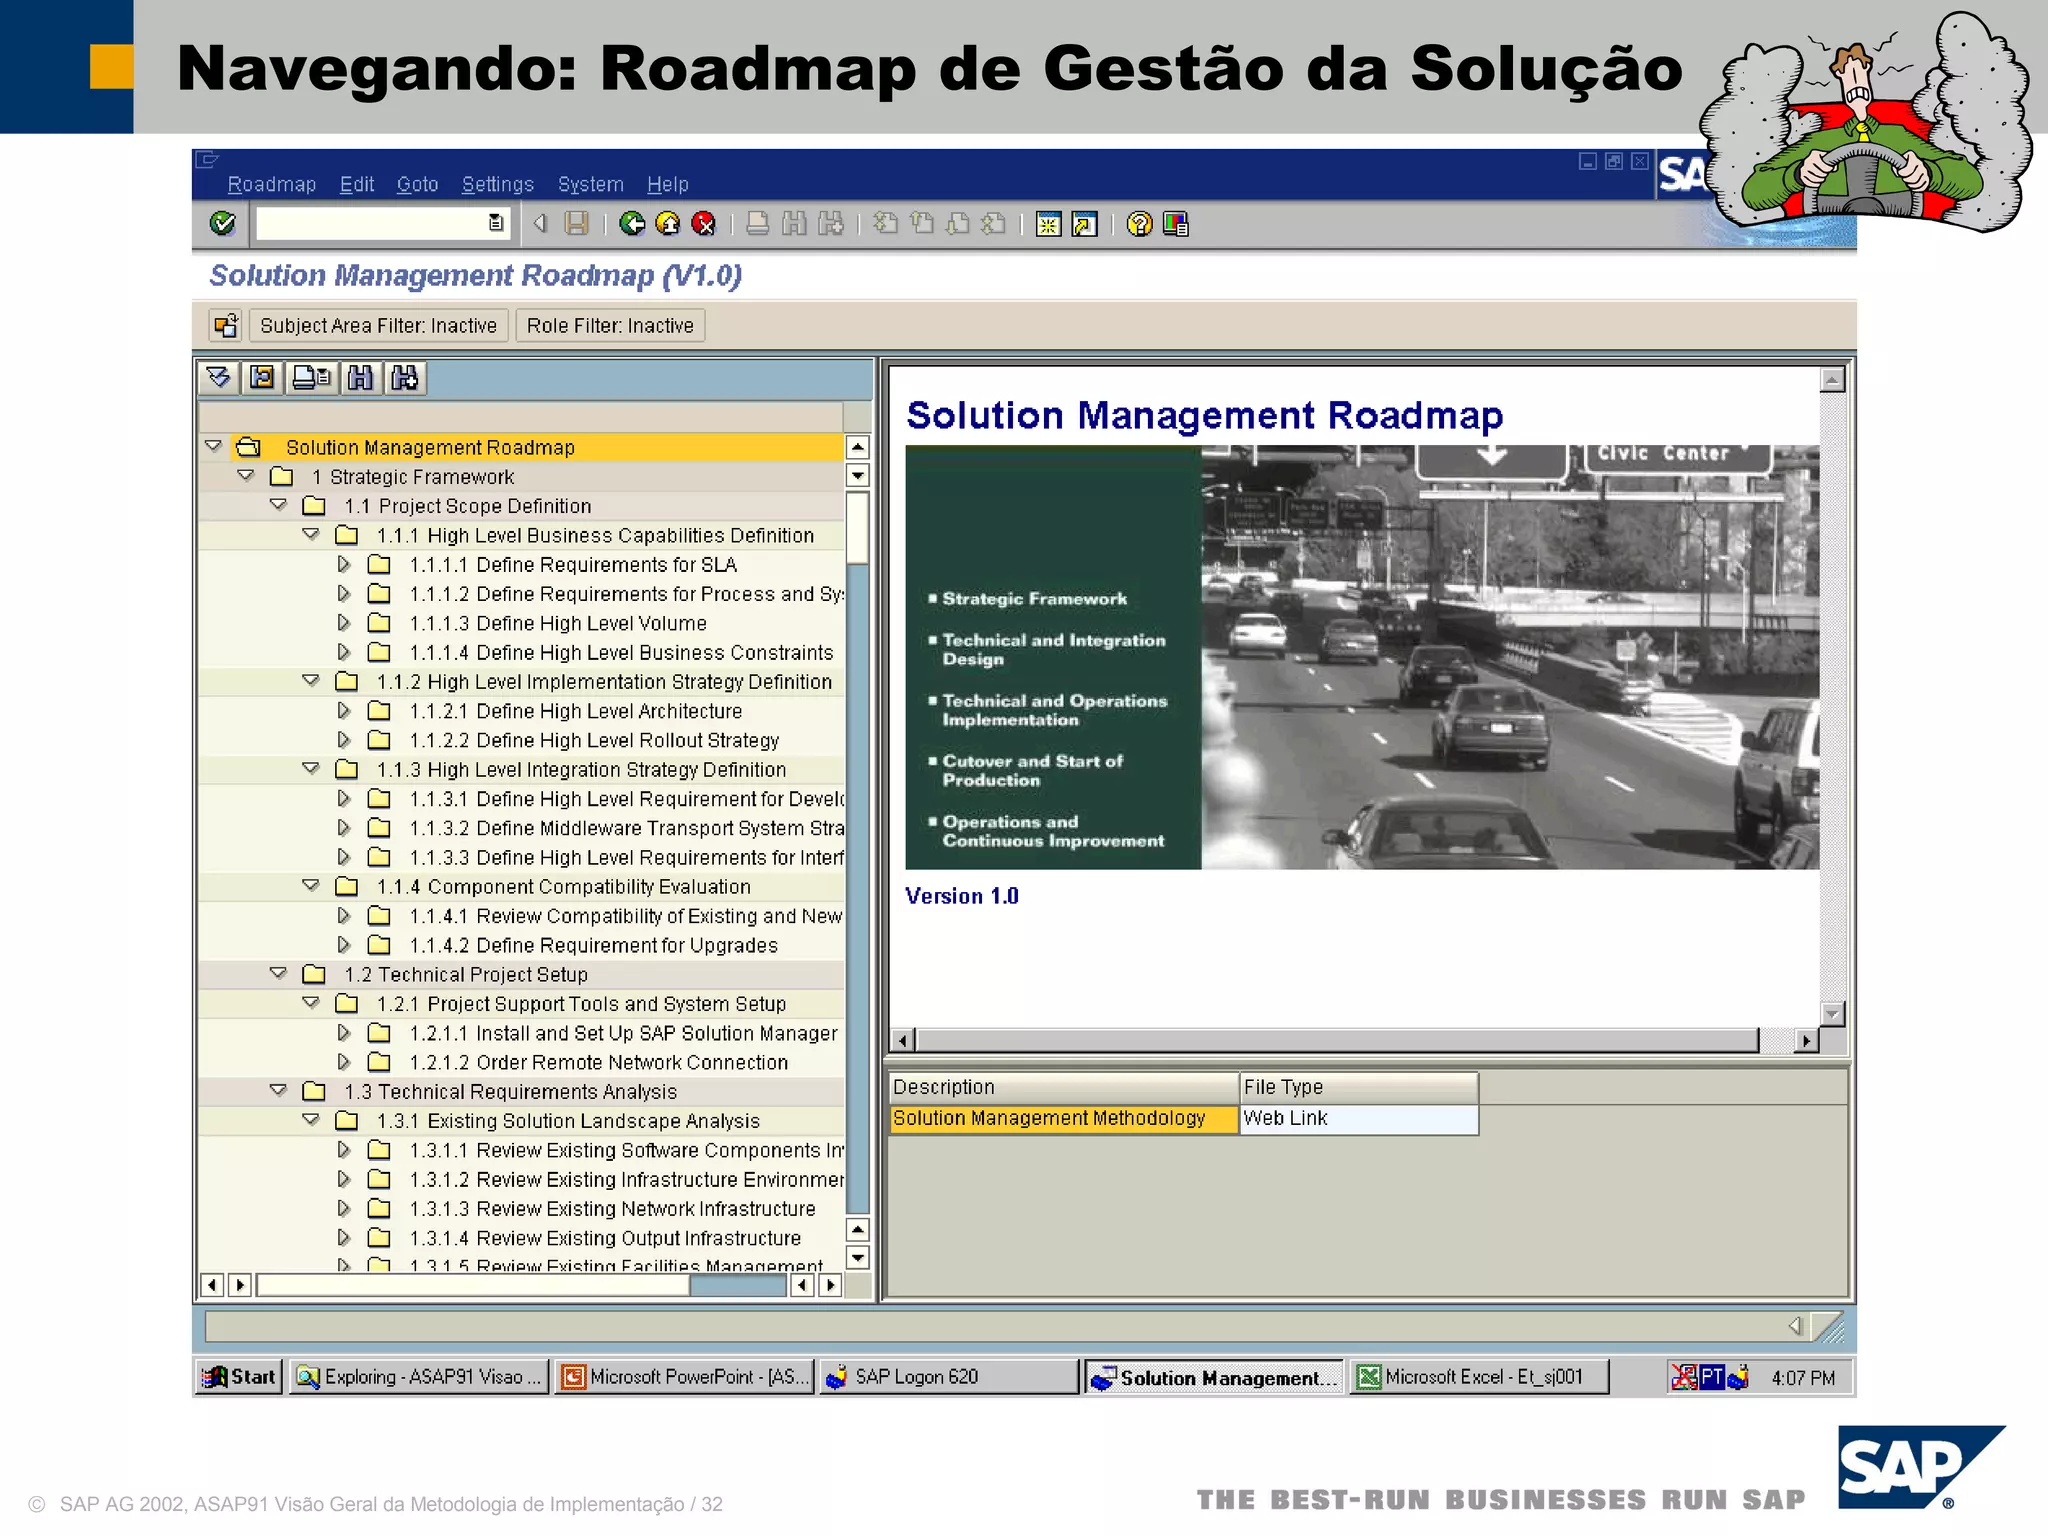Click the Print icon in main toolbar
2048x1536 pixels.
758,224
